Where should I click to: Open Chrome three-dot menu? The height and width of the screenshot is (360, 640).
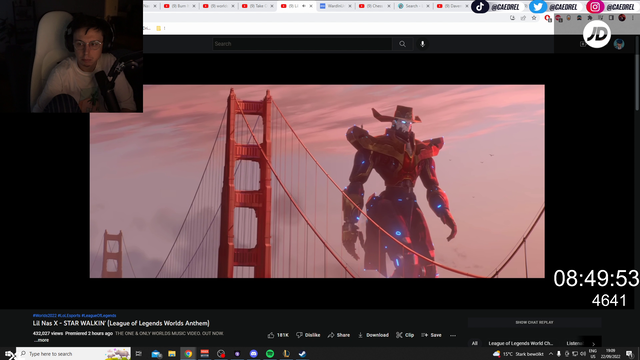click(x=633, y=18)
